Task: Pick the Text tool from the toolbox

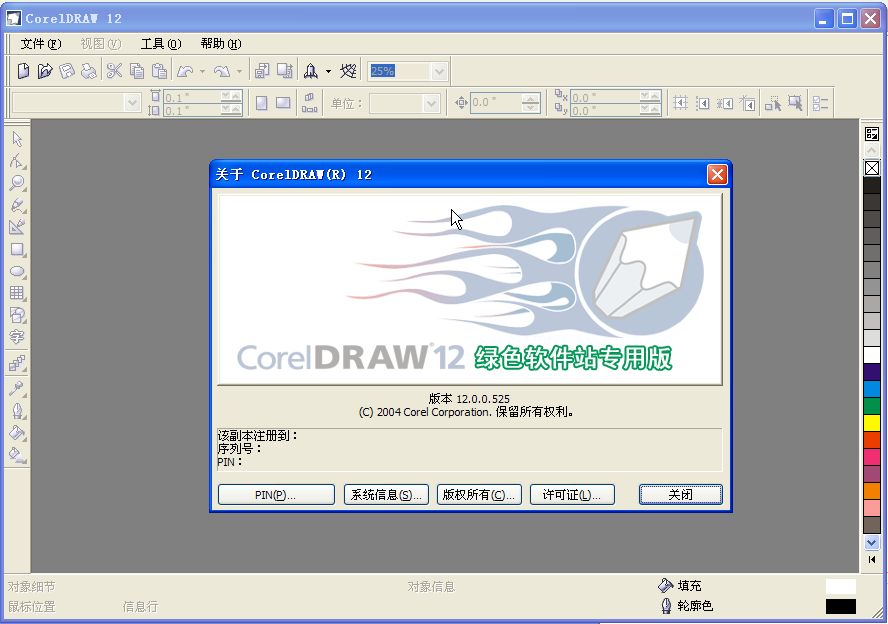Action: point(15,337)
